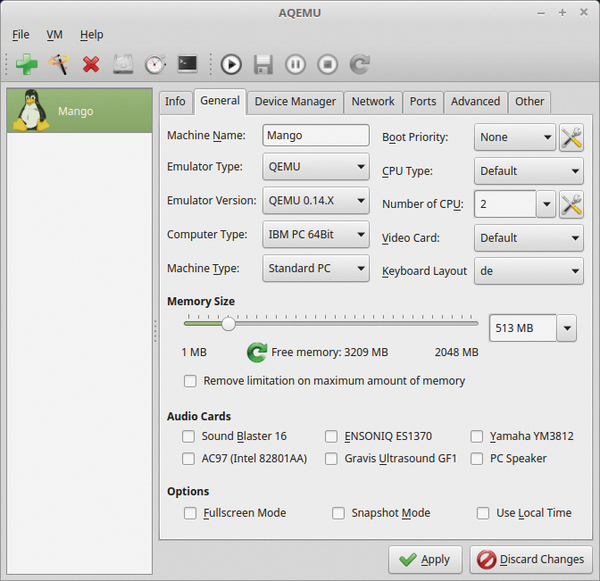Viewport: 600px width, 581px height.
Task: Open the VM menu
Action: [54, 35]
